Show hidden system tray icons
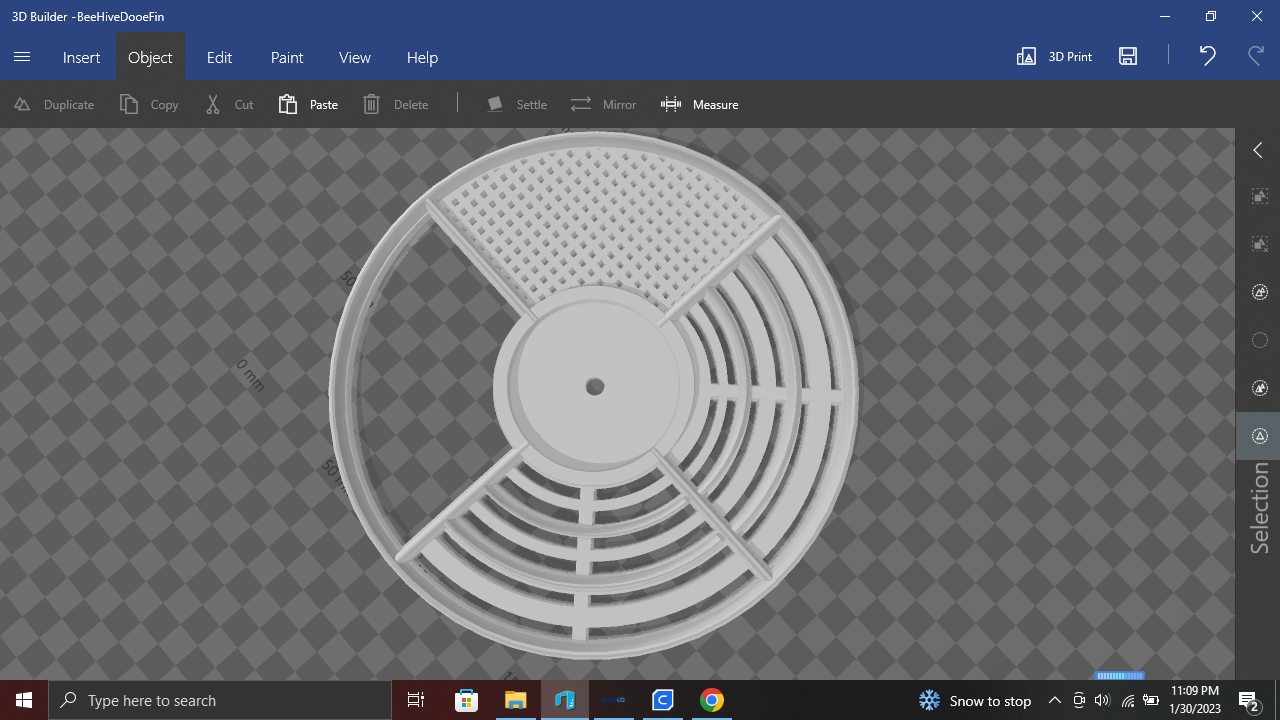 [x=1055, y=700]
